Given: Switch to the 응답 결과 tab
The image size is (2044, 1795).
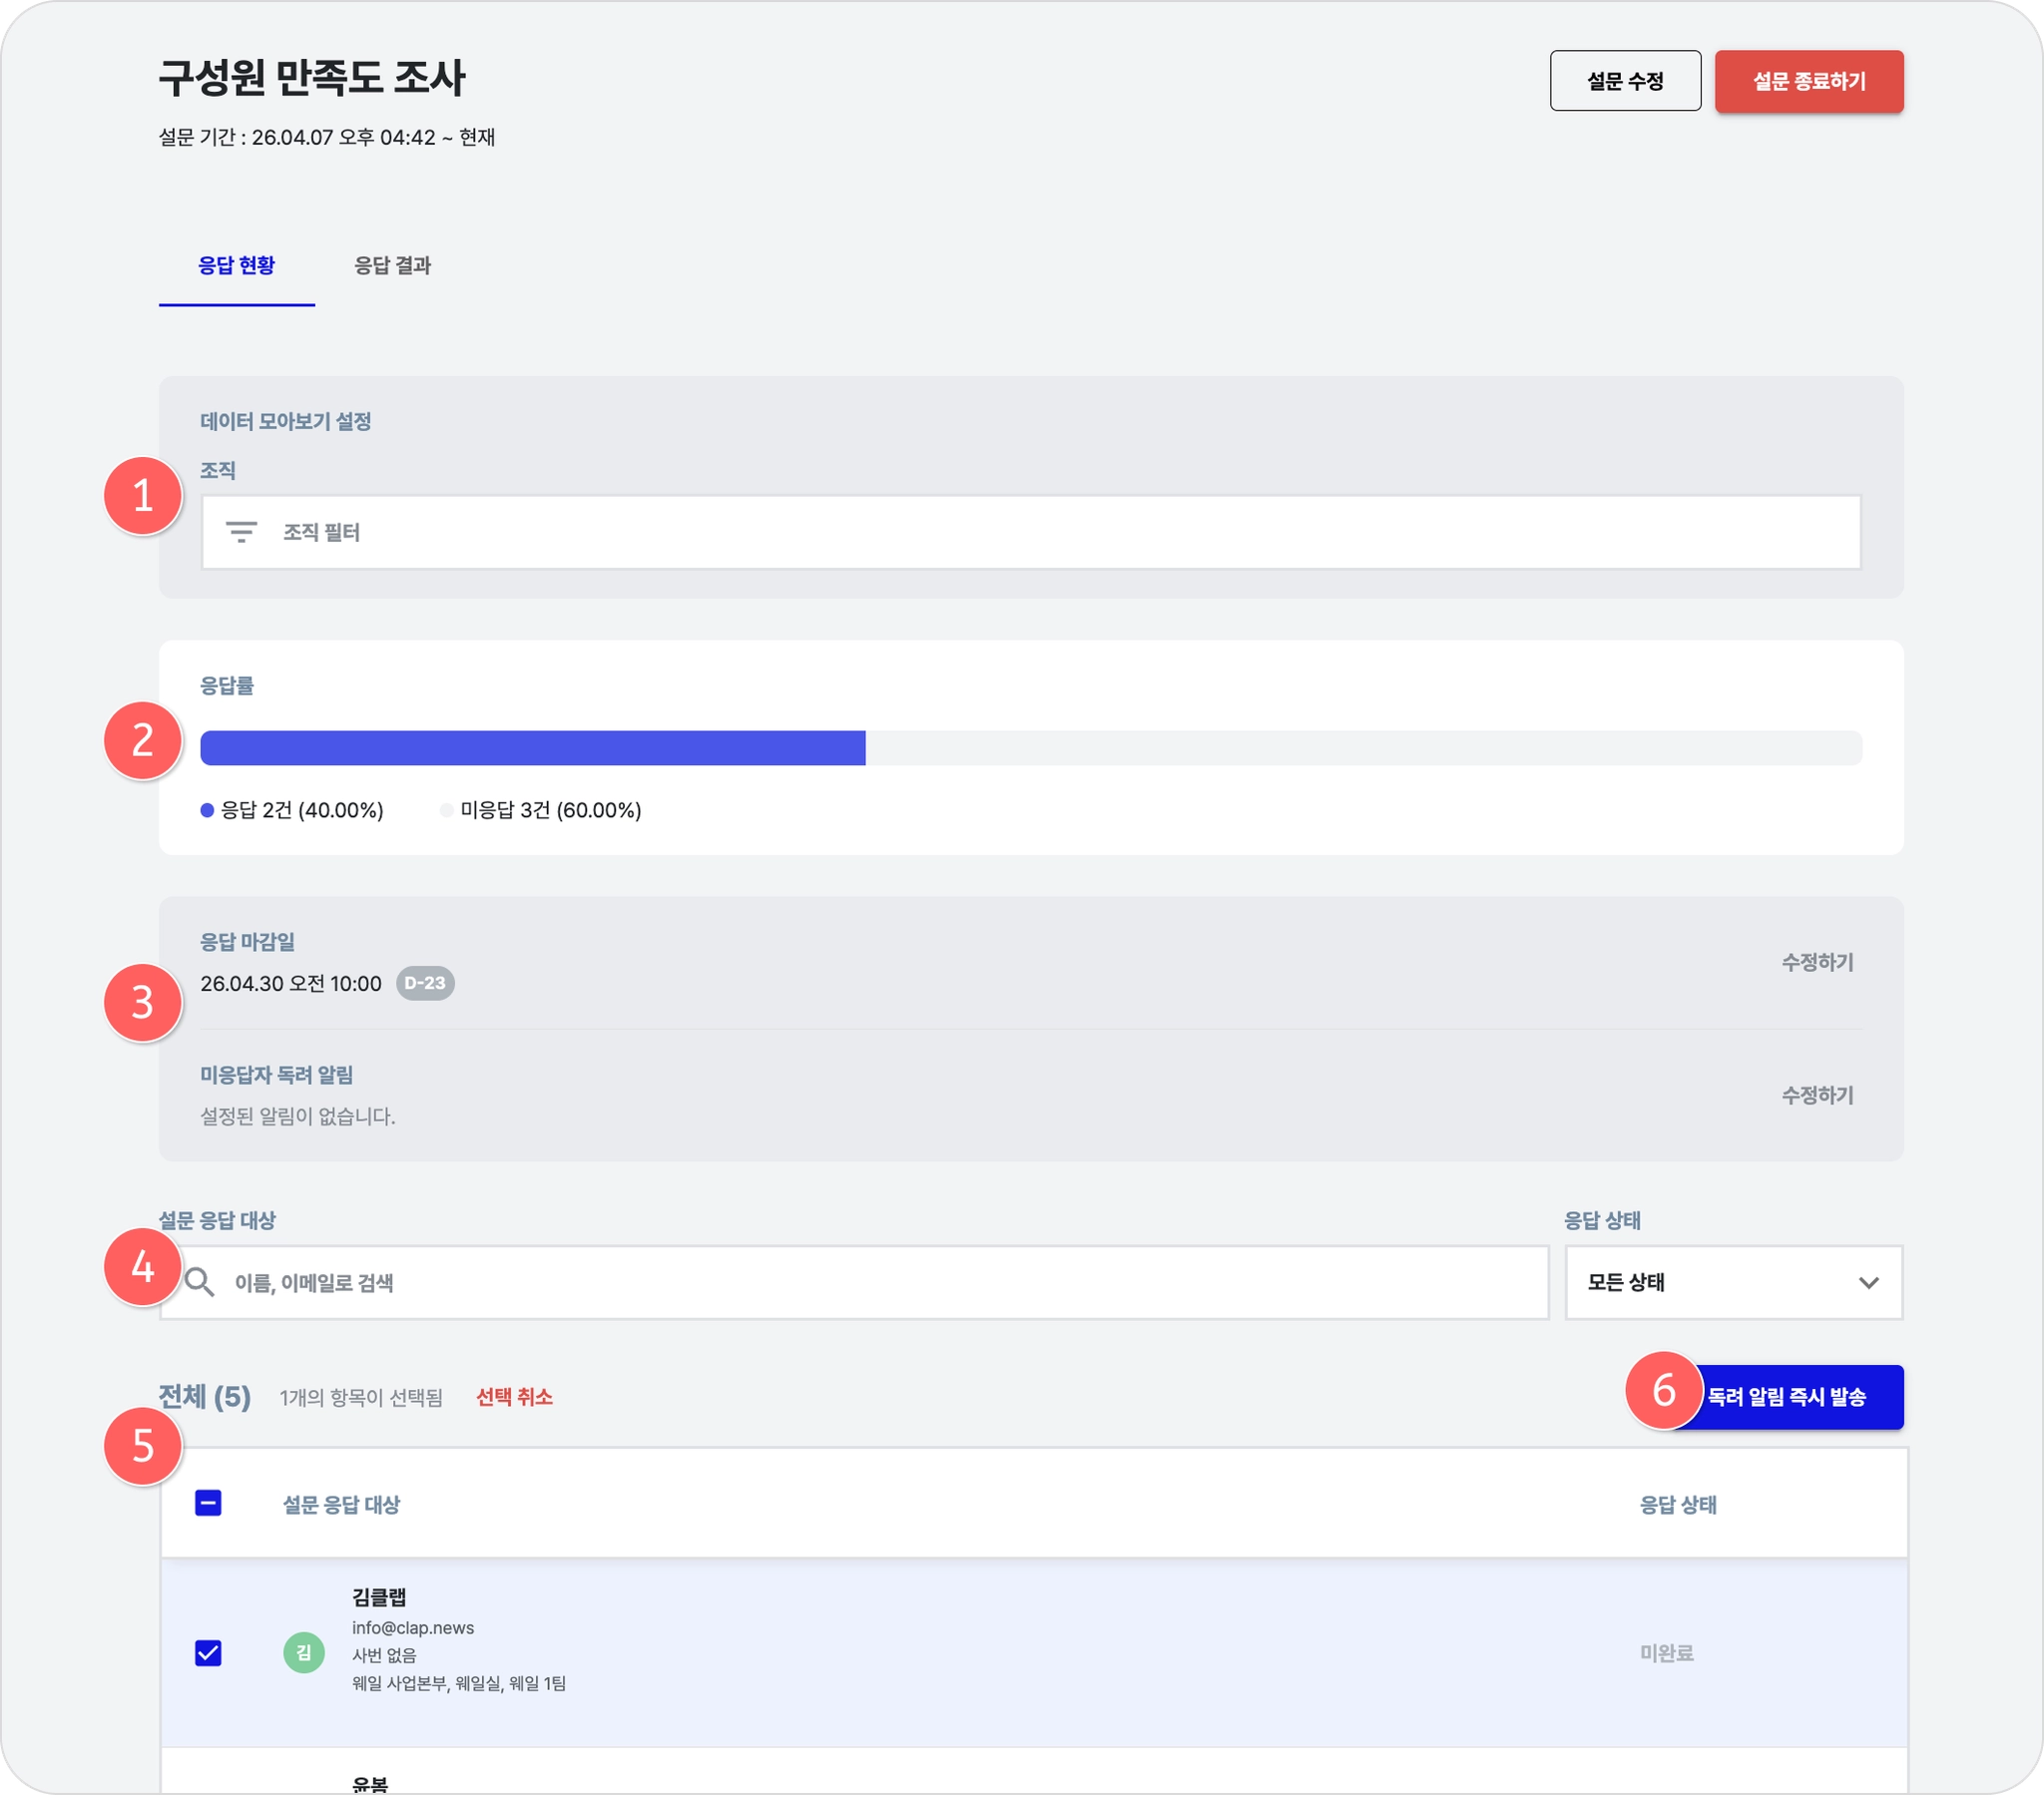Looking at the screenshot, I should coord(392,265).
